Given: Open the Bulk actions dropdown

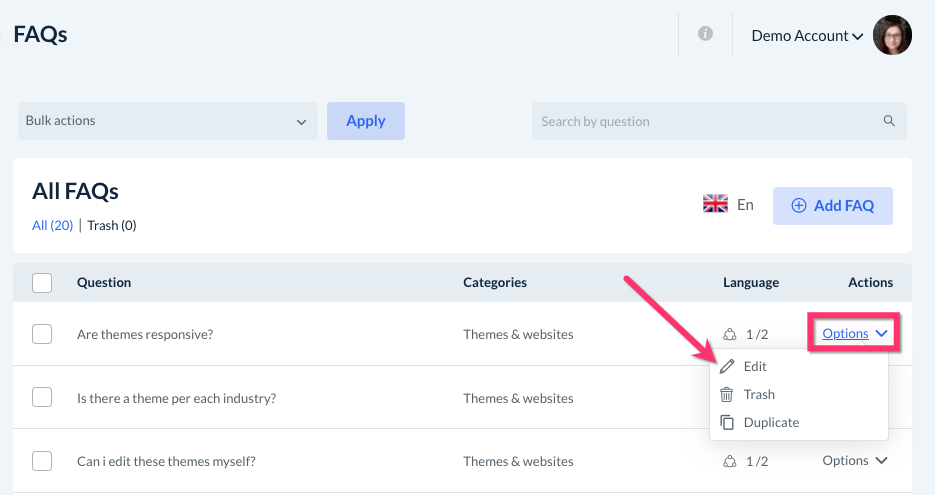Looking at the screenshot, I should (x=167, y=121).
